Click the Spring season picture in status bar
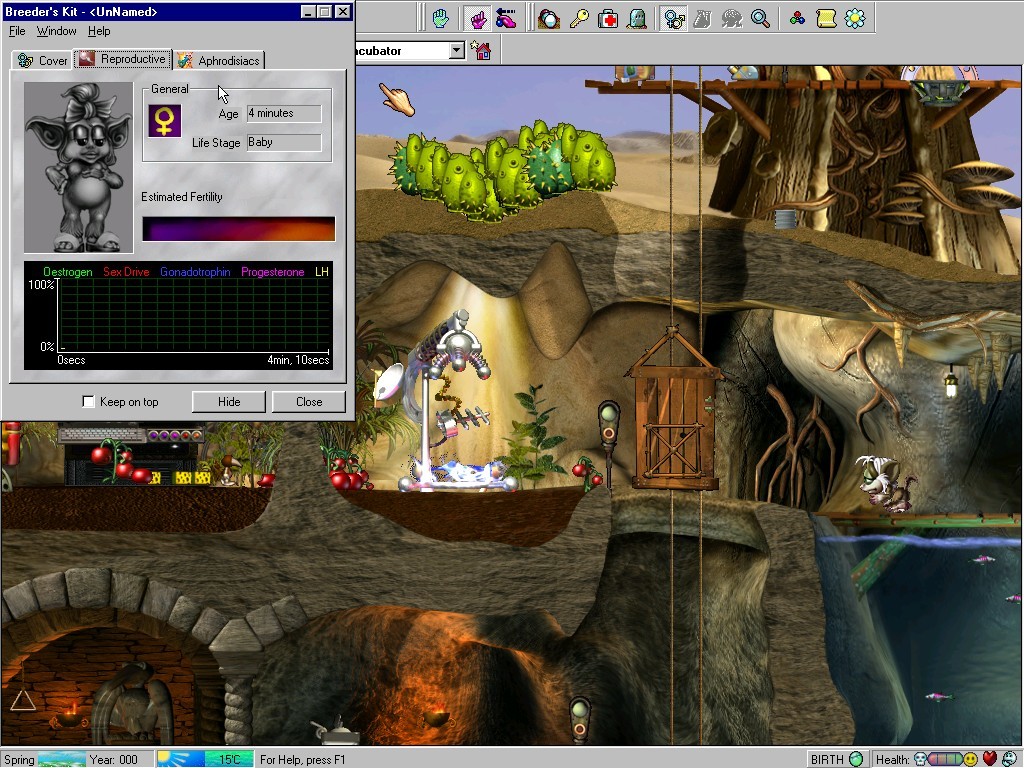The image size is (1024, 768). (x=61, y=759)
